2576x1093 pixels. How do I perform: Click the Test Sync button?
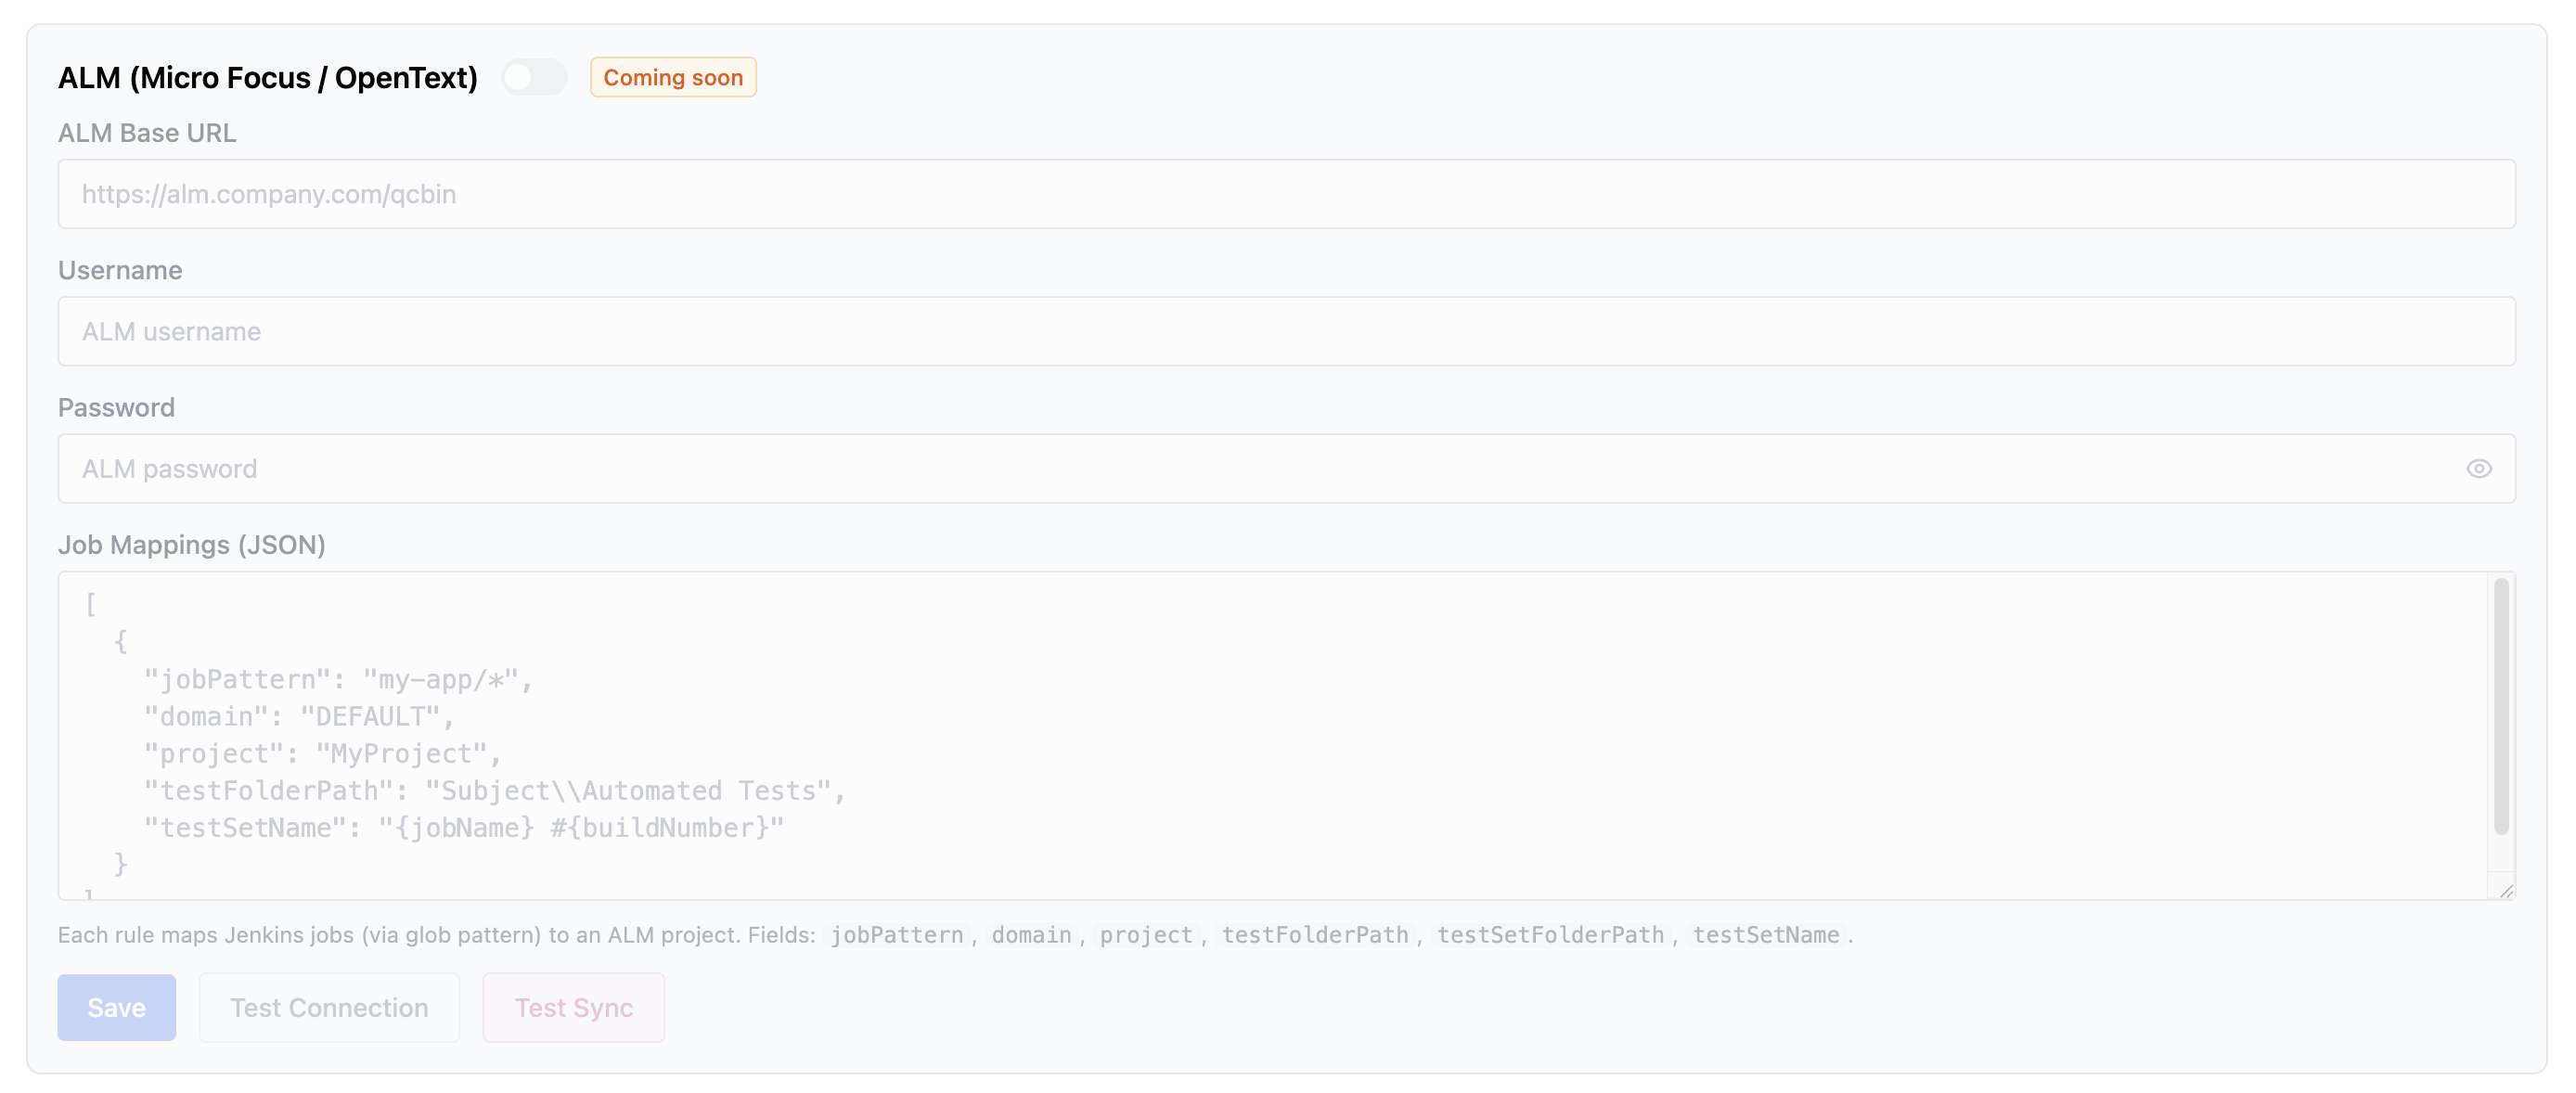tap(573, 1007)
